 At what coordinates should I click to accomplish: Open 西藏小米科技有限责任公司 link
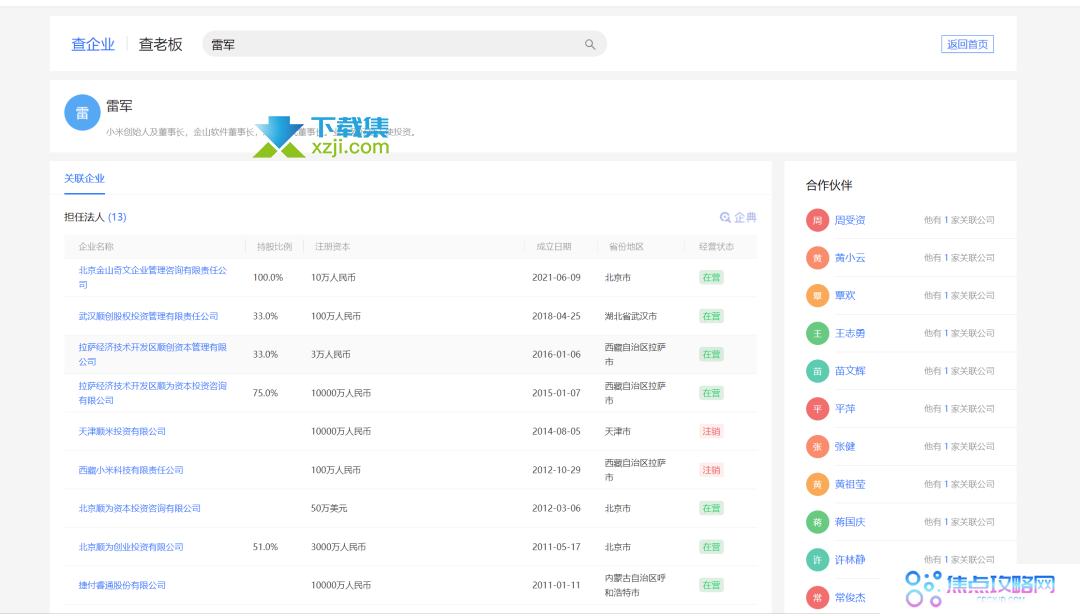tap(131, 470)
